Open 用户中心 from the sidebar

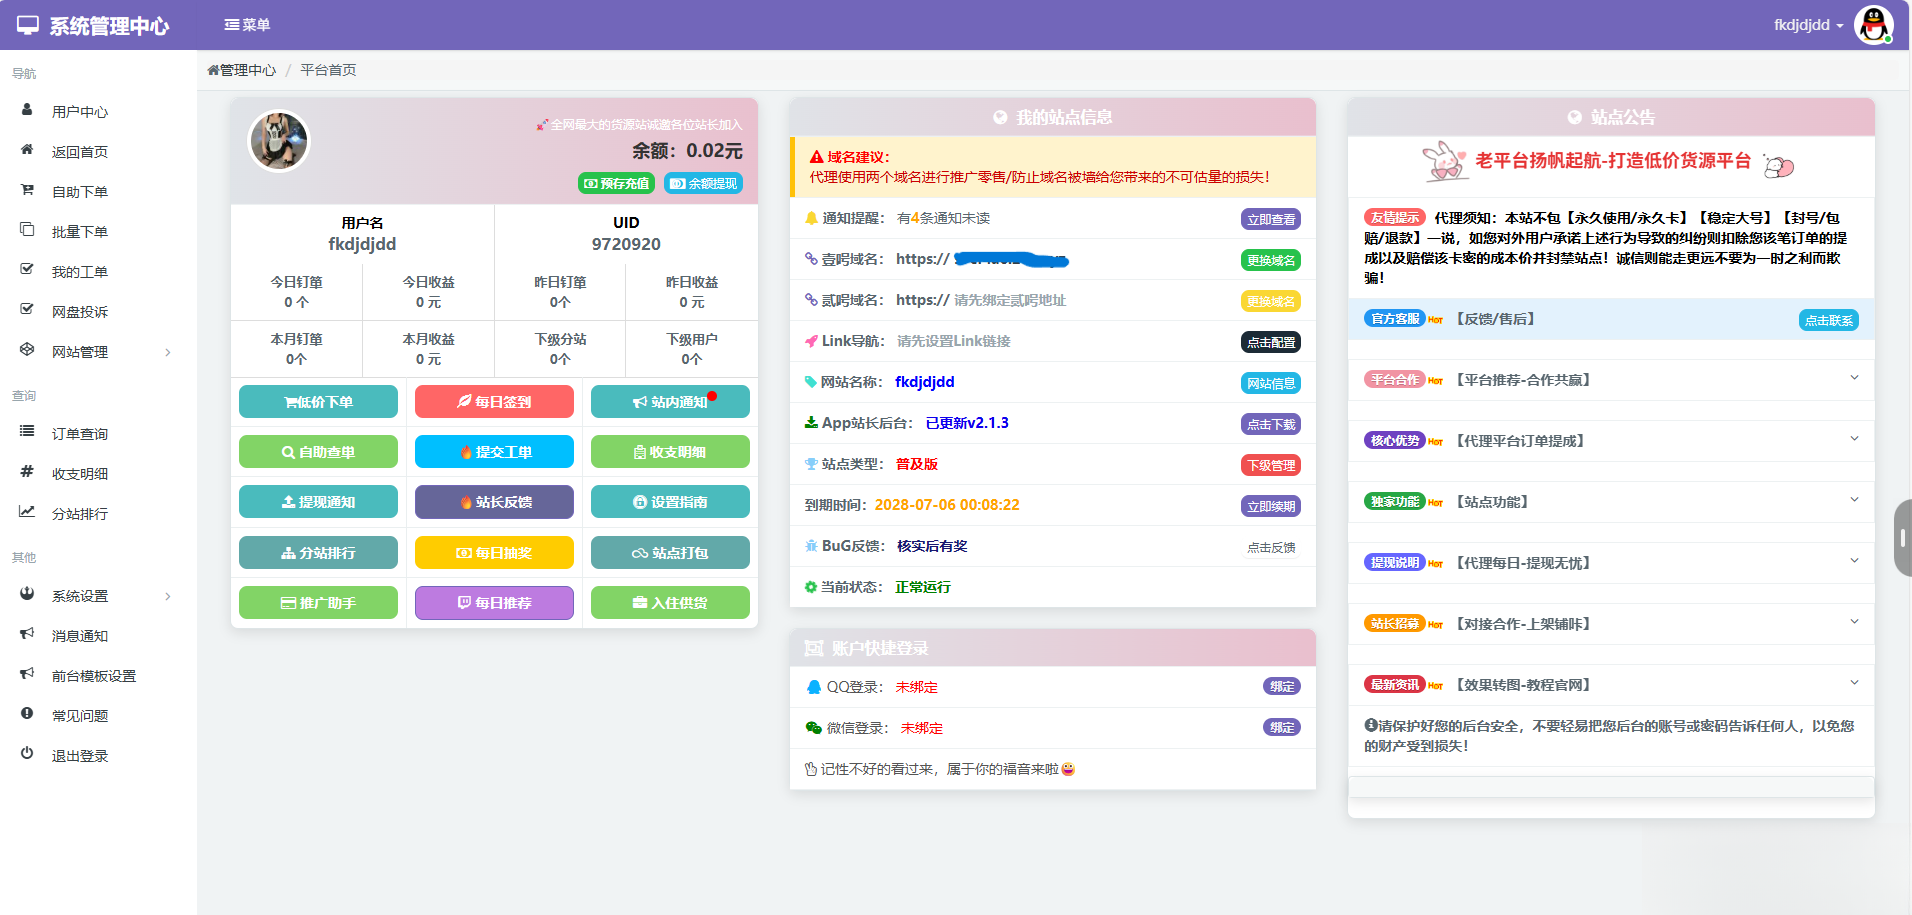point(80,111)
